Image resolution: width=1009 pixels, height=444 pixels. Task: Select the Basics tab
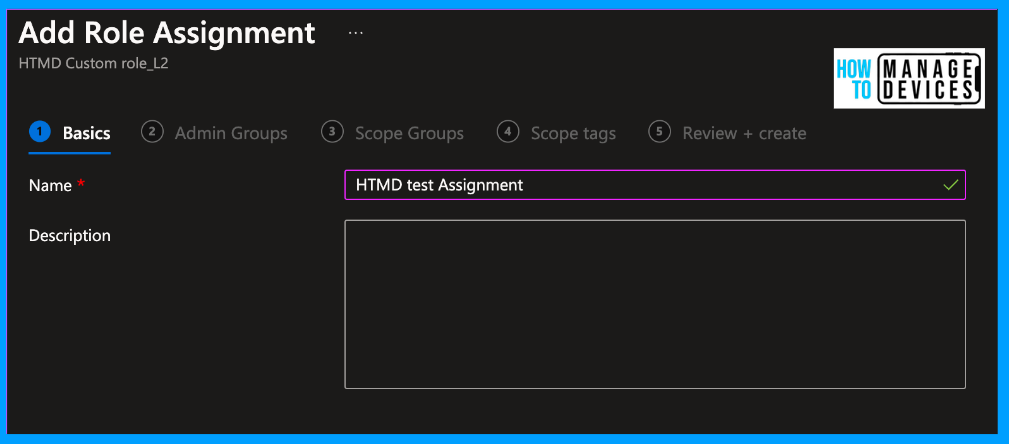pos(70,133)
